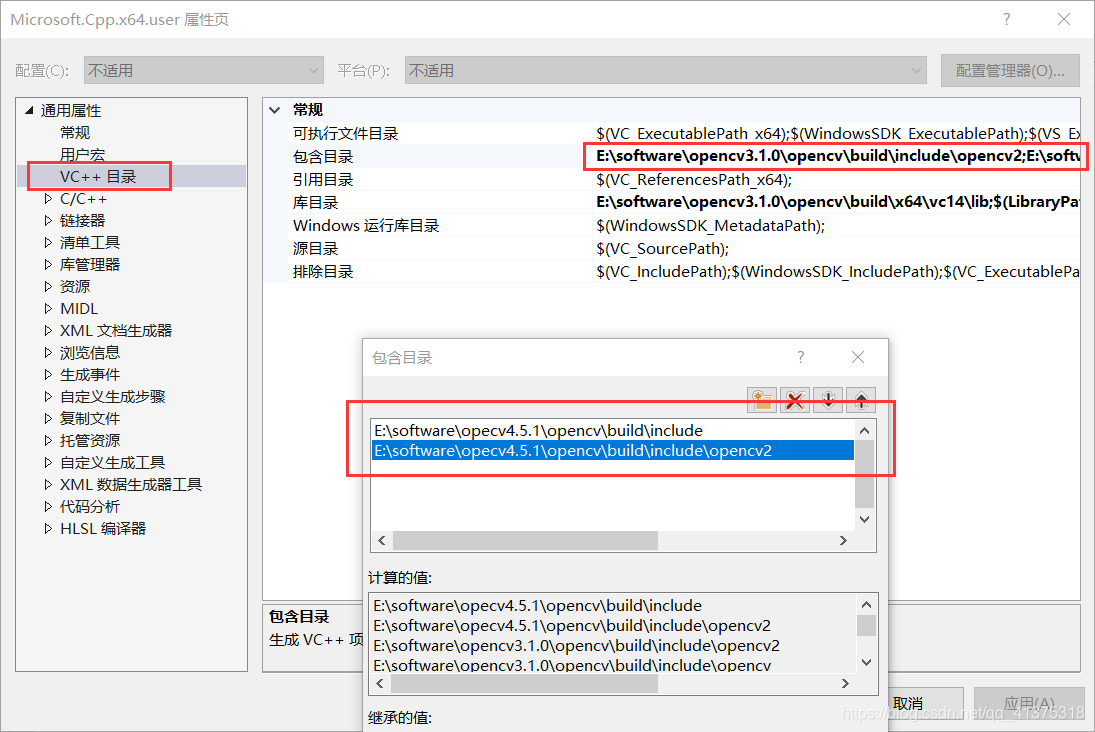Edit the 库目录 value with vc14\lib path
Screen dimensions: 1095x732
click(x=837, y=203)
